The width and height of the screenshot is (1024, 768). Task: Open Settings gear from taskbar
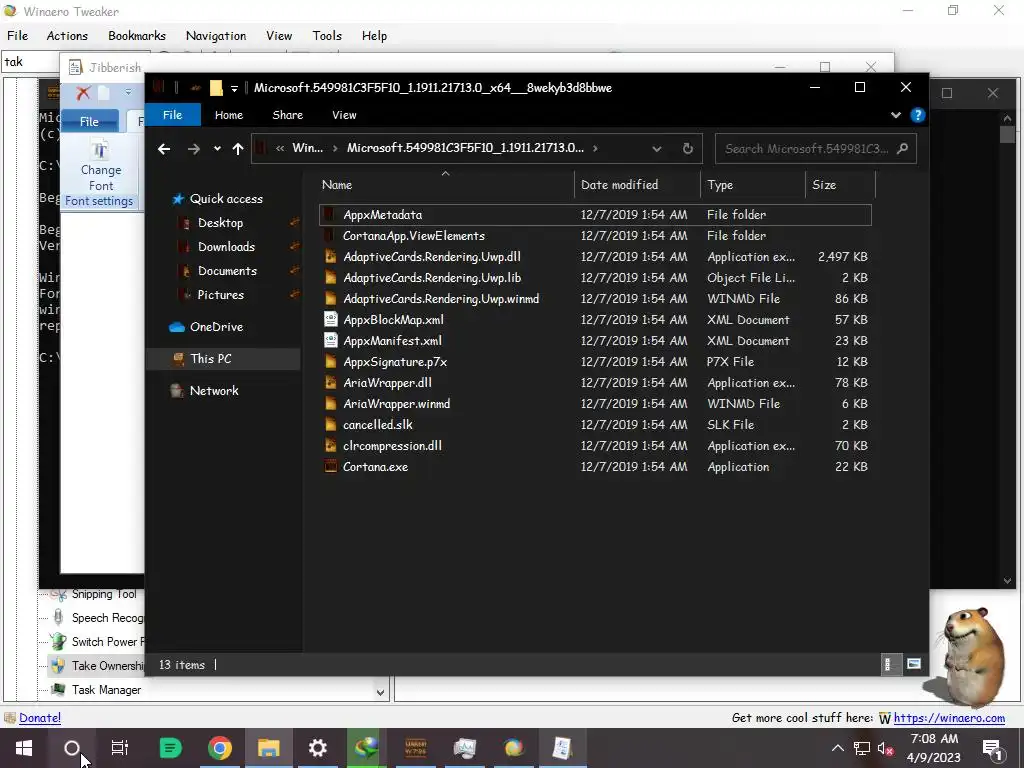pyautogui.click(x=317, y=748)
